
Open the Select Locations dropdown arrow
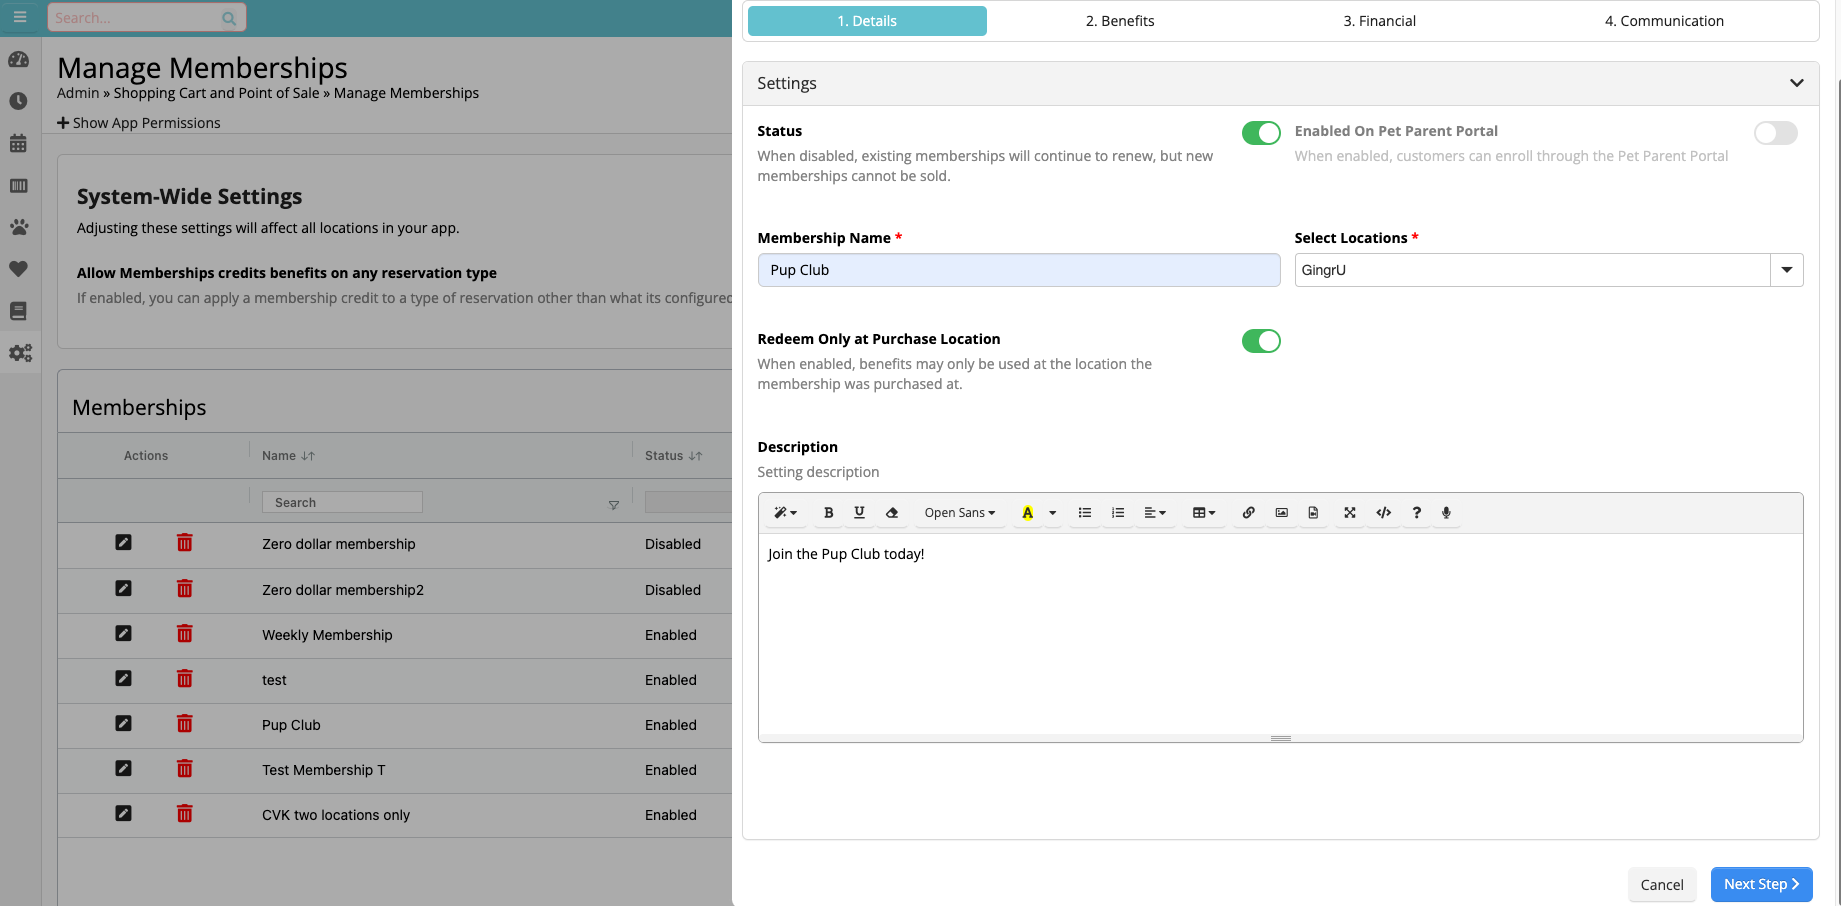pos(1786,270)
